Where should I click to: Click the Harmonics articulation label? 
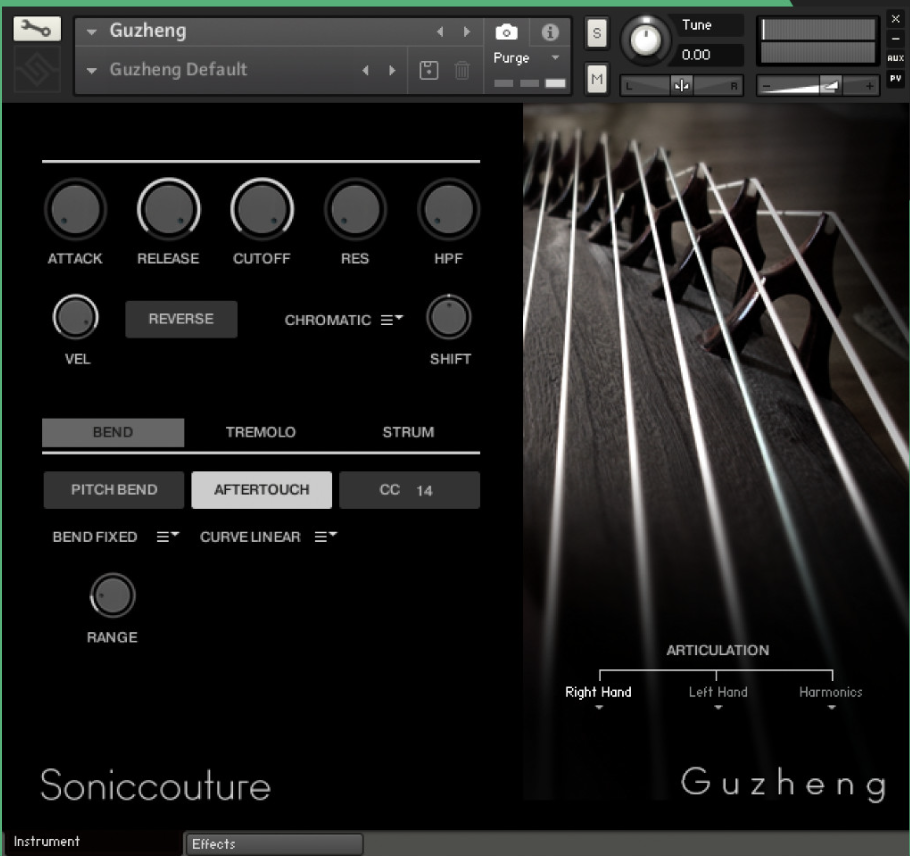tap(830, 692)
